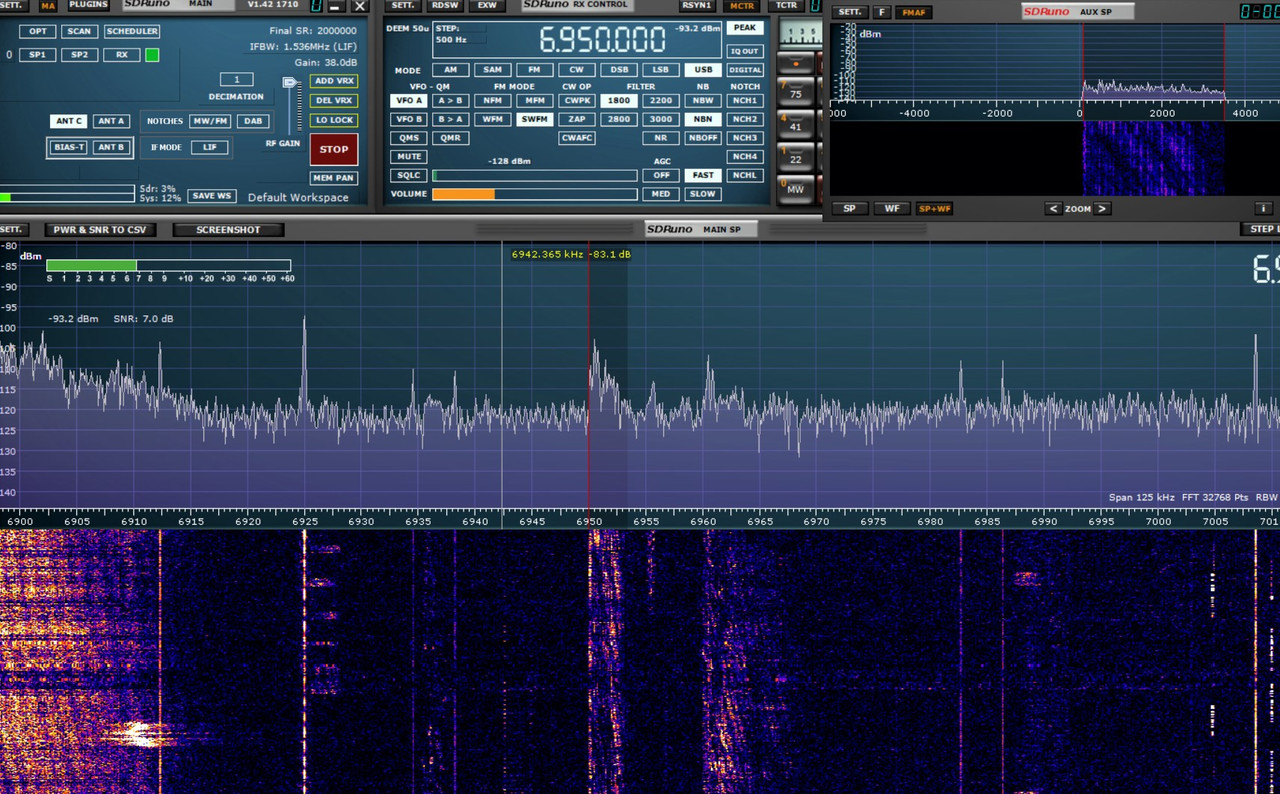This screenshot has width=1280, height=794.
Task: Open the Aux SP info 'i' button
Action: [x=1264, y=209]
